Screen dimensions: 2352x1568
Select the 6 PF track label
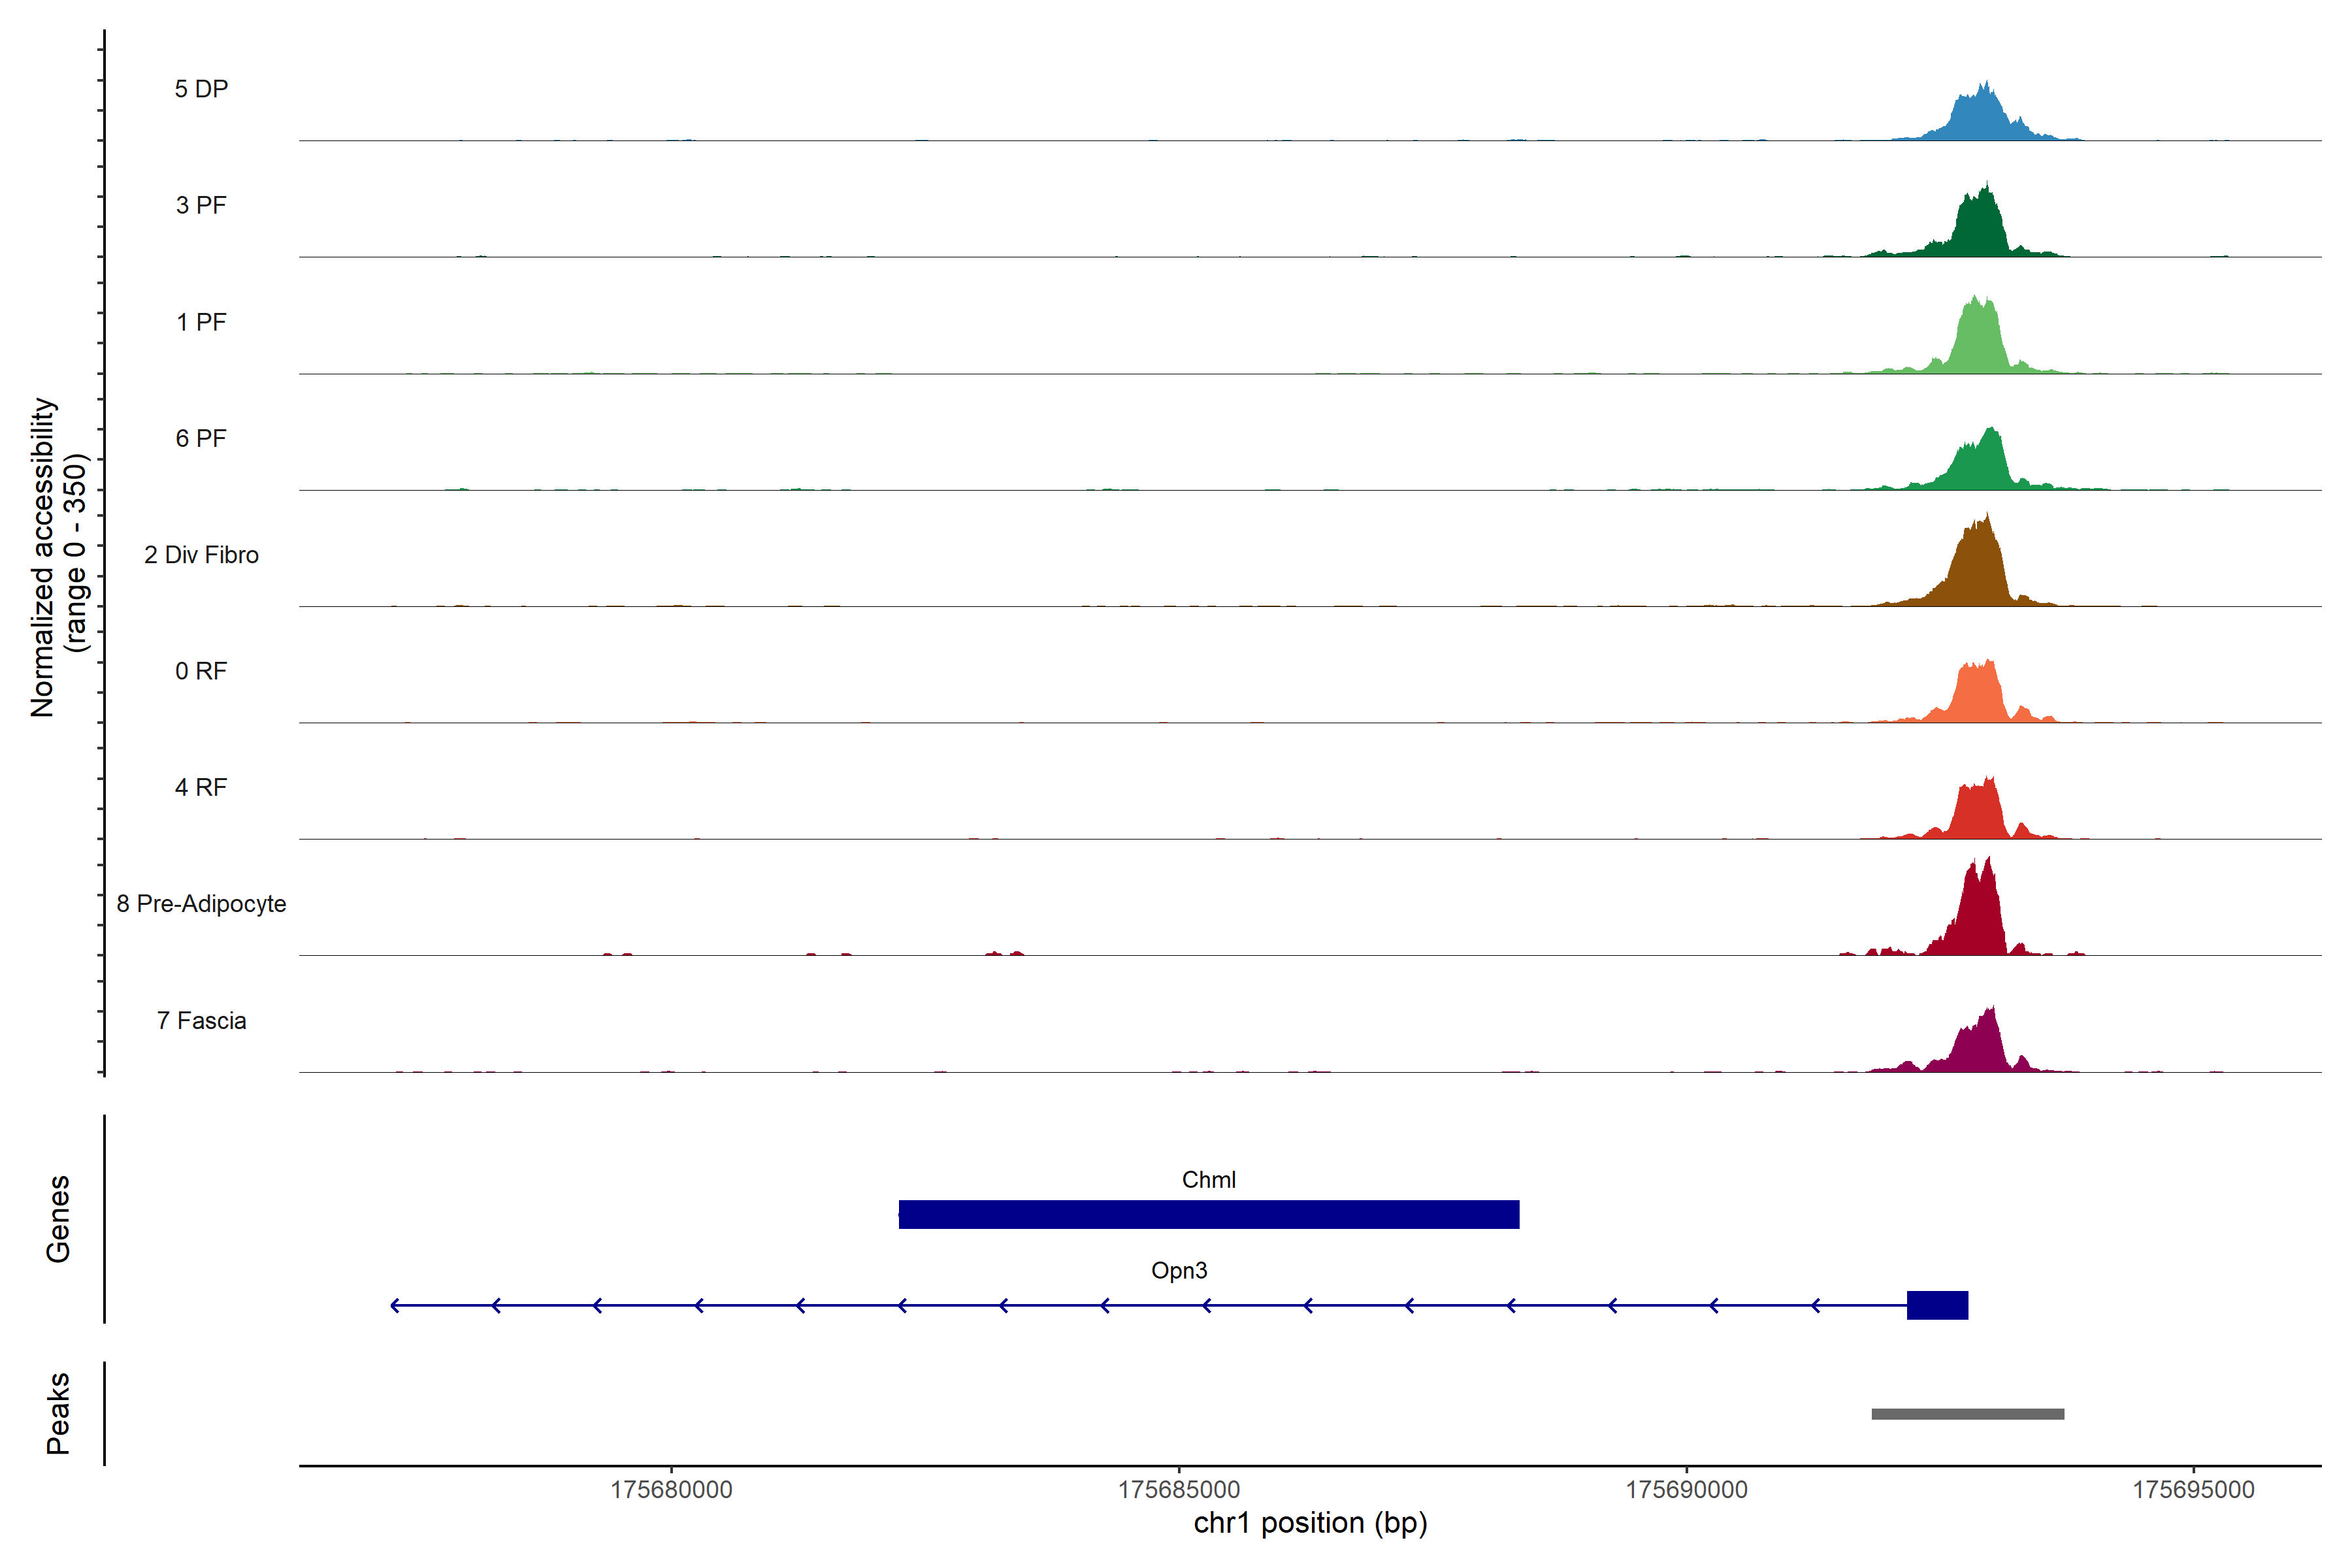pos(201,439)
